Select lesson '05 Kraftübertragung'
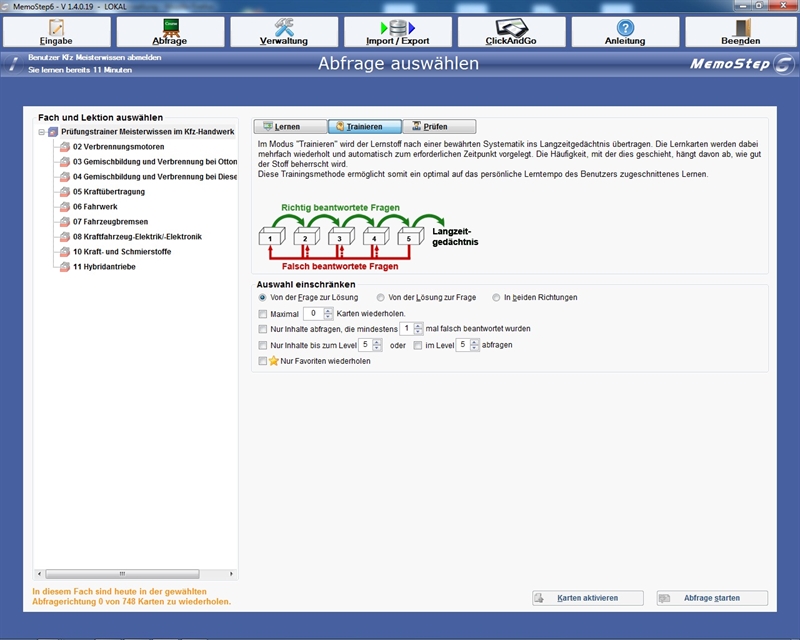The width and height of the screenshot is (800, 640). tap(109, 192)
